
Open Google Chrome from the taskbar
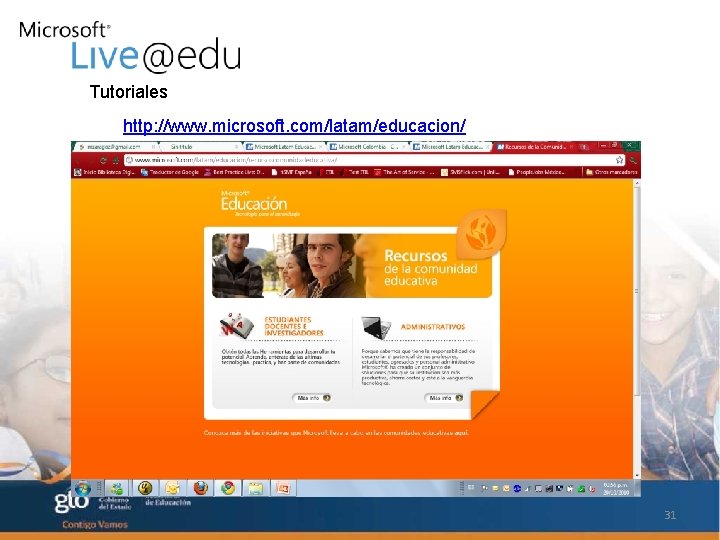coord(228,488)
